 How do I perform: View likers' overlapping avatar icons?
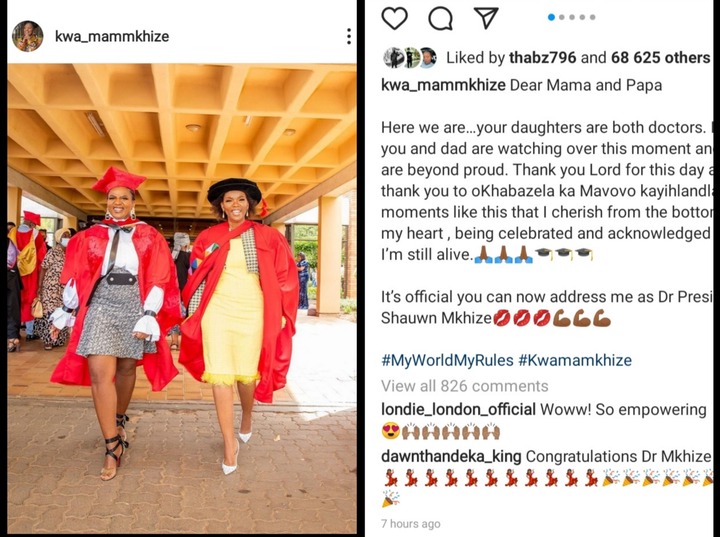click(410, 58)
